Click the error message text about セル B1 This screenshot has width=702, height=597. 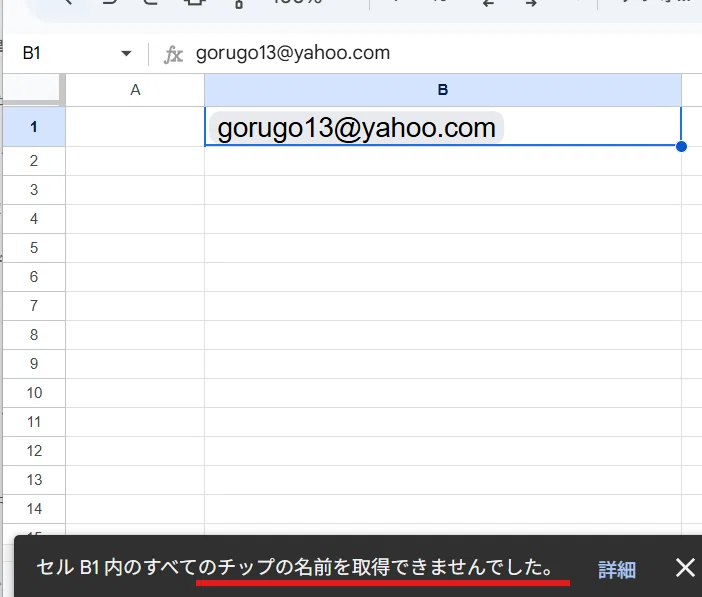coord(295,567)
